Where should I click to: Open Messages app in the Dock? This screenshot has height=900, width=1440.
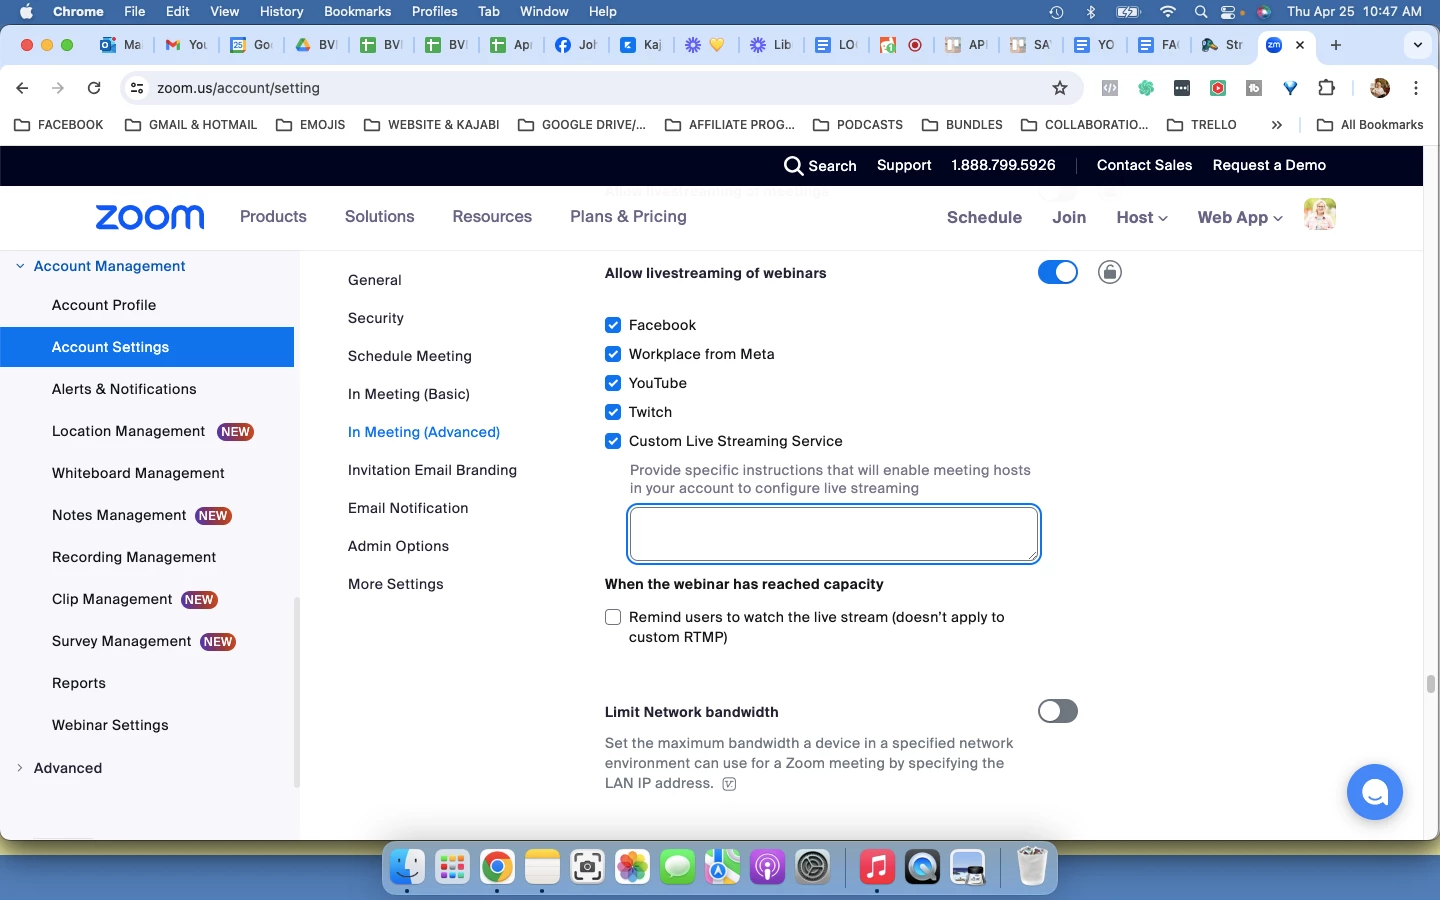point(677,866)
